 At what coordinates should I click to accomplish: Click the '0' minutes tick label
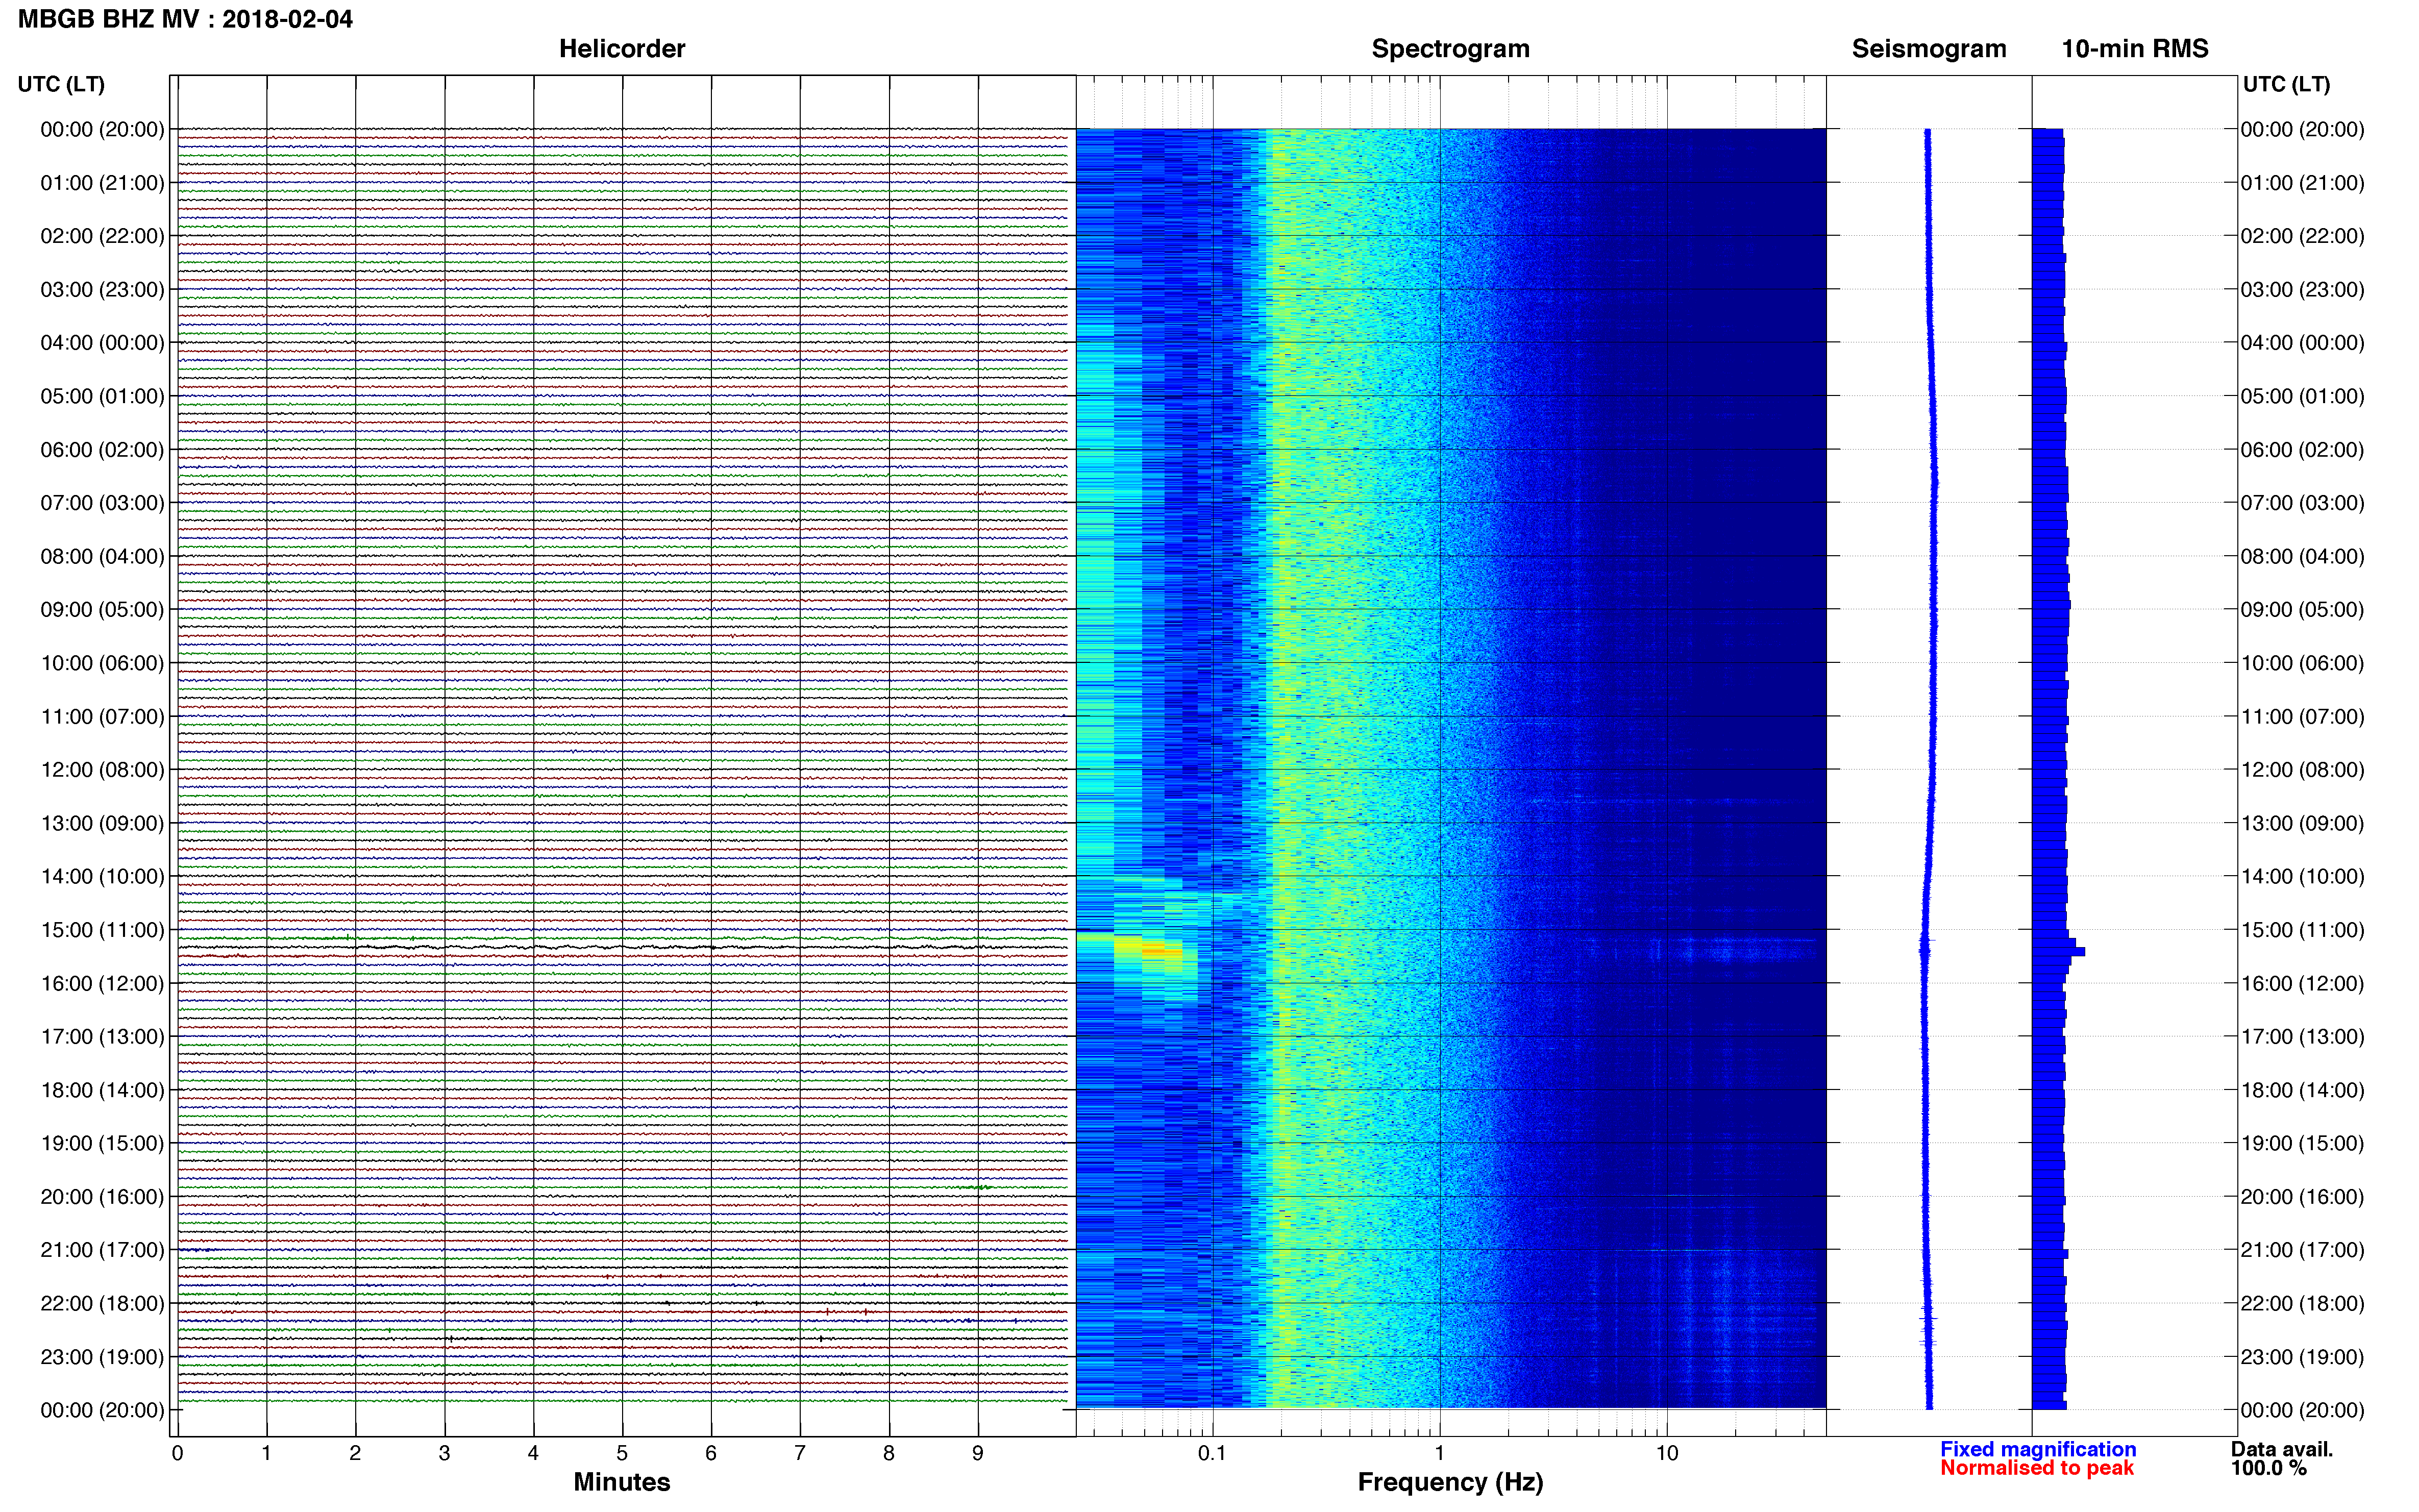[177, 1453]
